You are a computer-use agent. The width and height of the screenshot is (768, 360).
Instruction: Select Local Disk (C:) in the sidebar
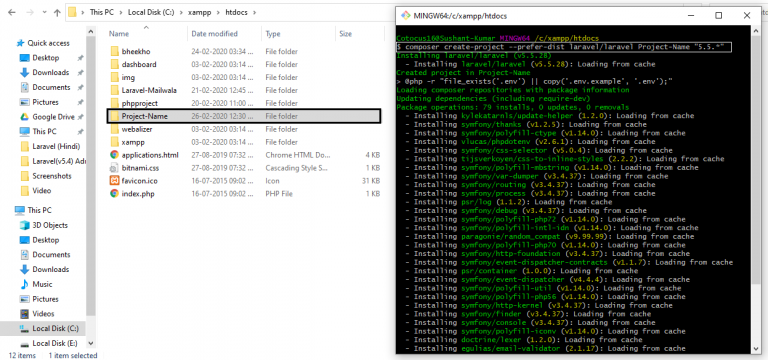click(x=55, y=328)
